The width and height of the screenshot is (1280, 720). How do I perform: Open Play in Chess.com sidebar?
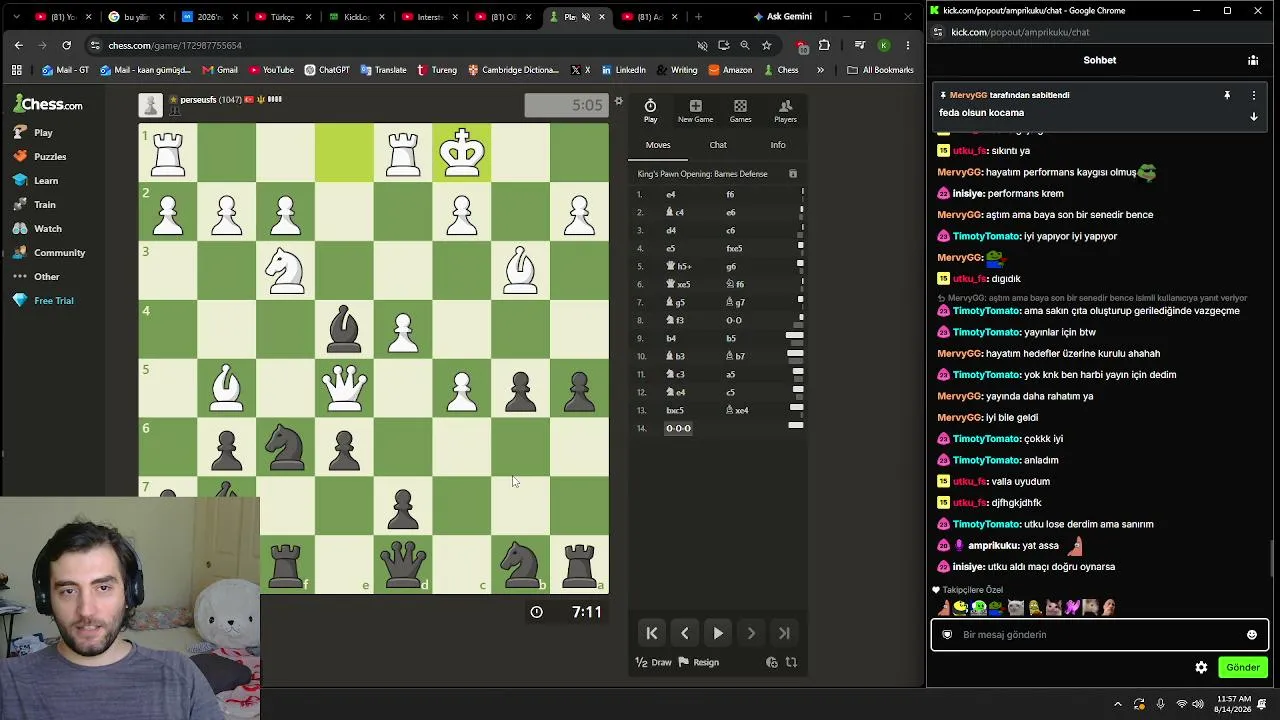coord(33,132)
